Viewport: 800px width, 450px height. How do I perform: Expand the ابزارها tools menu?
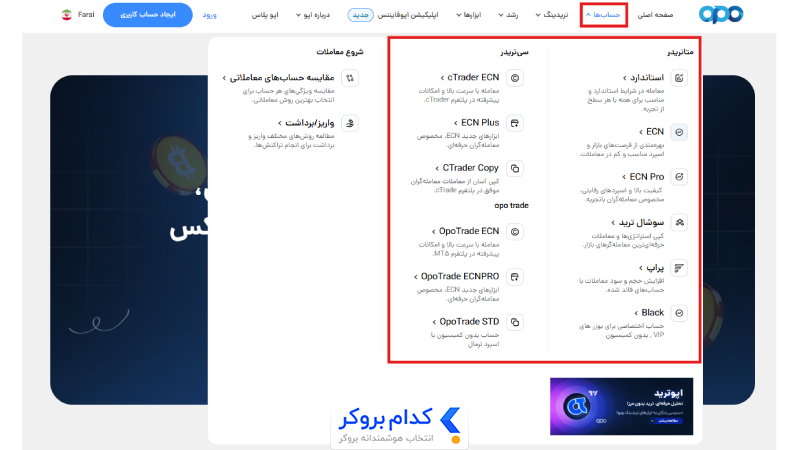pos(468,15)
